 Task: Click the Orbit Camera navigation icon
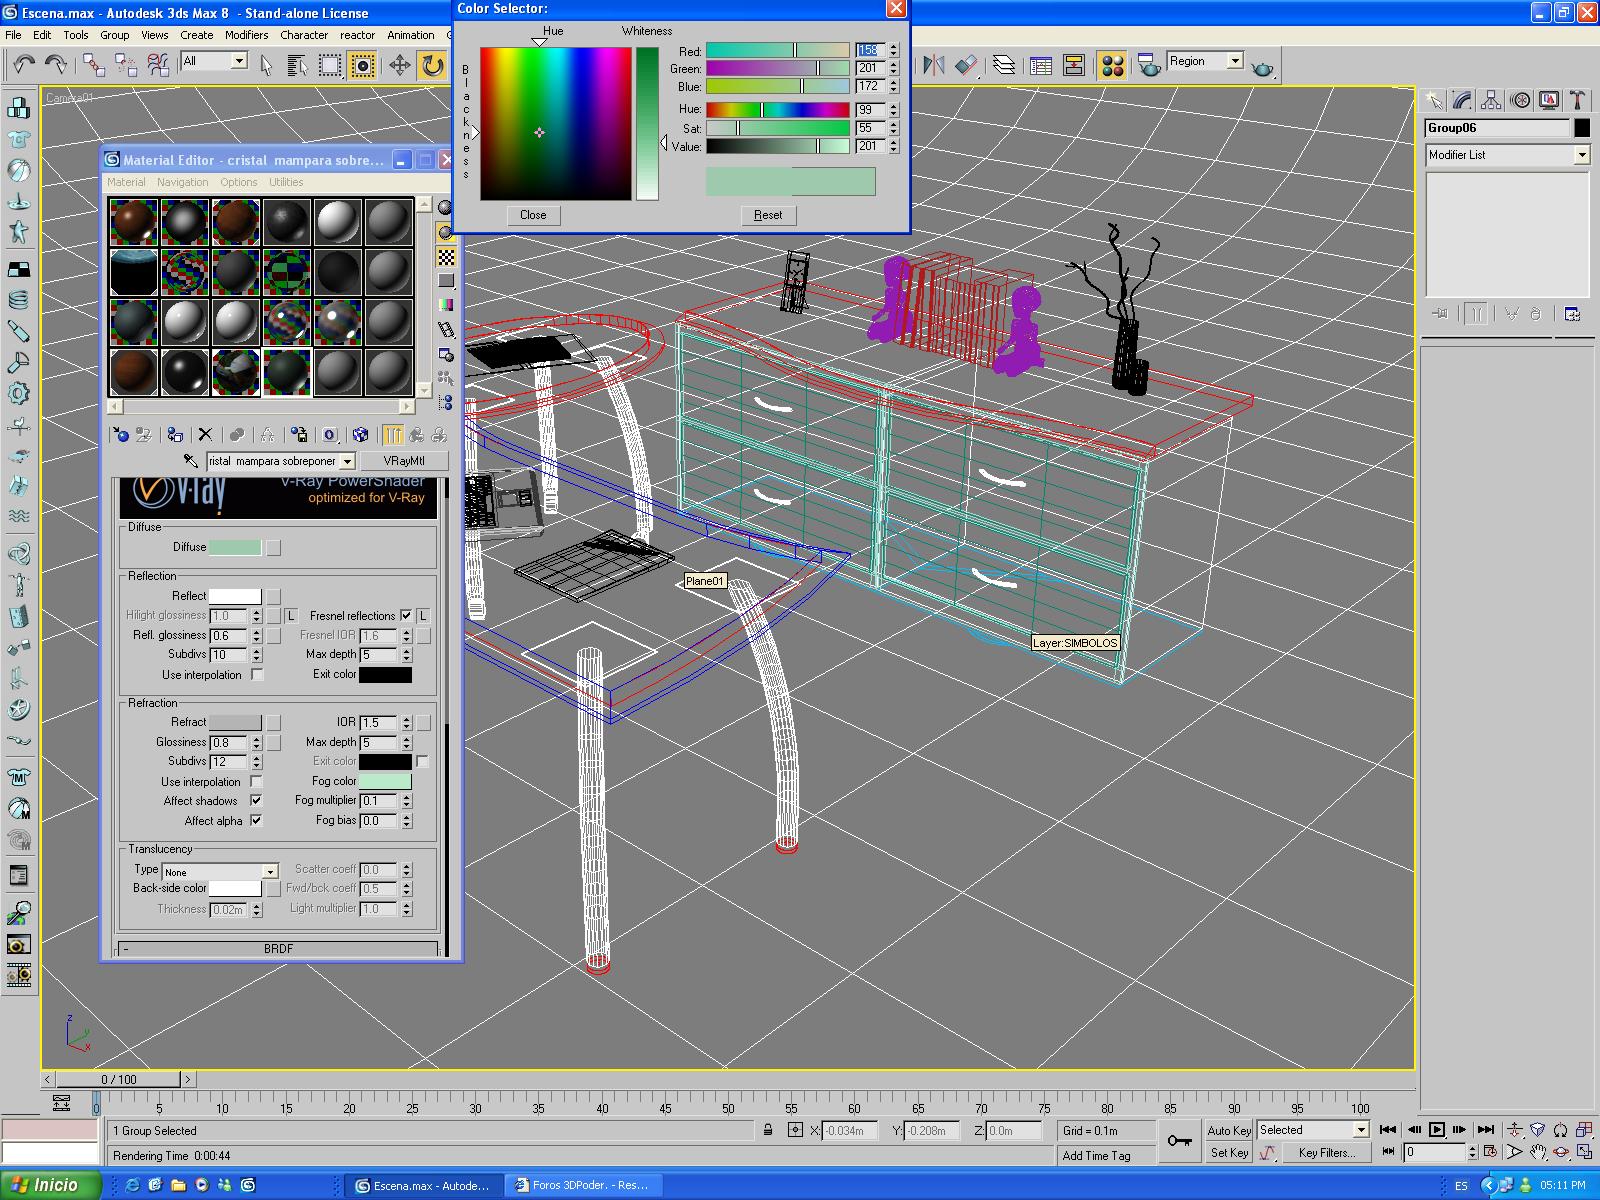coord(1561,1152)
